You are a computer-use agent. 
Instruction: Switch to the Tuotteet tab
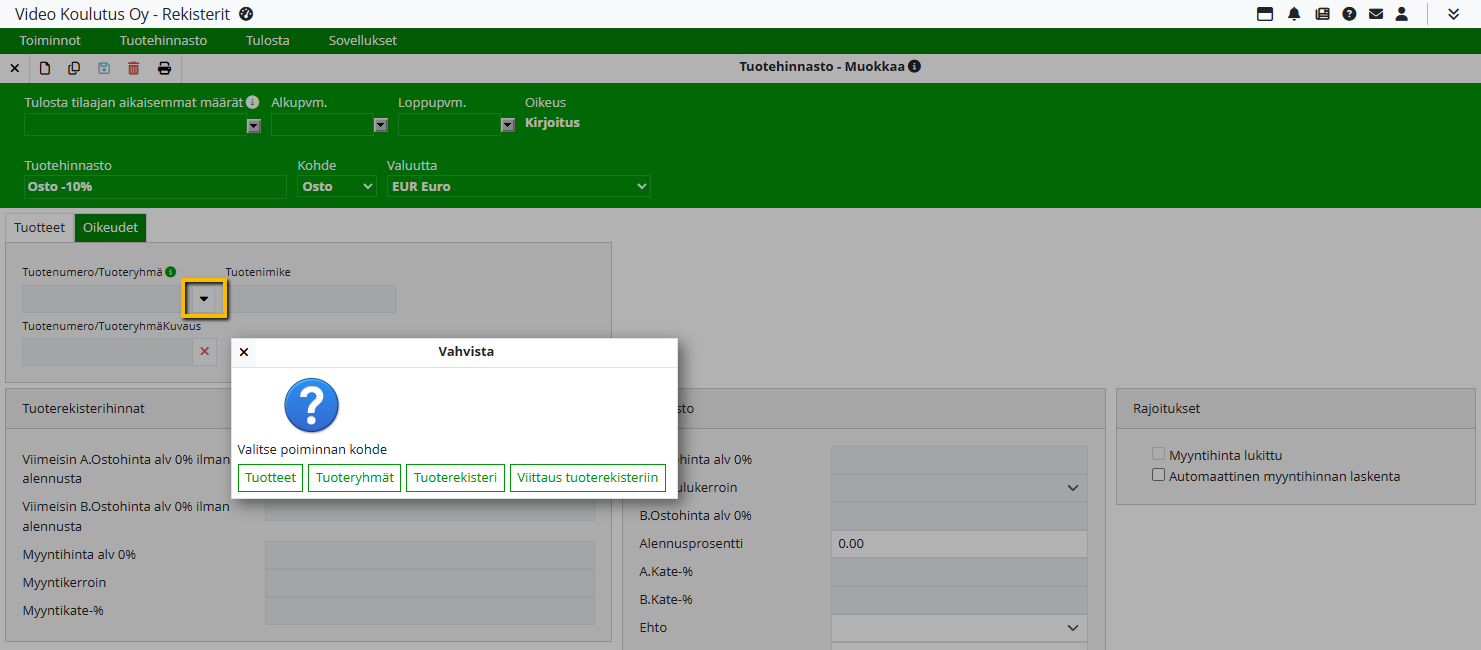click(x=40, y=228)
